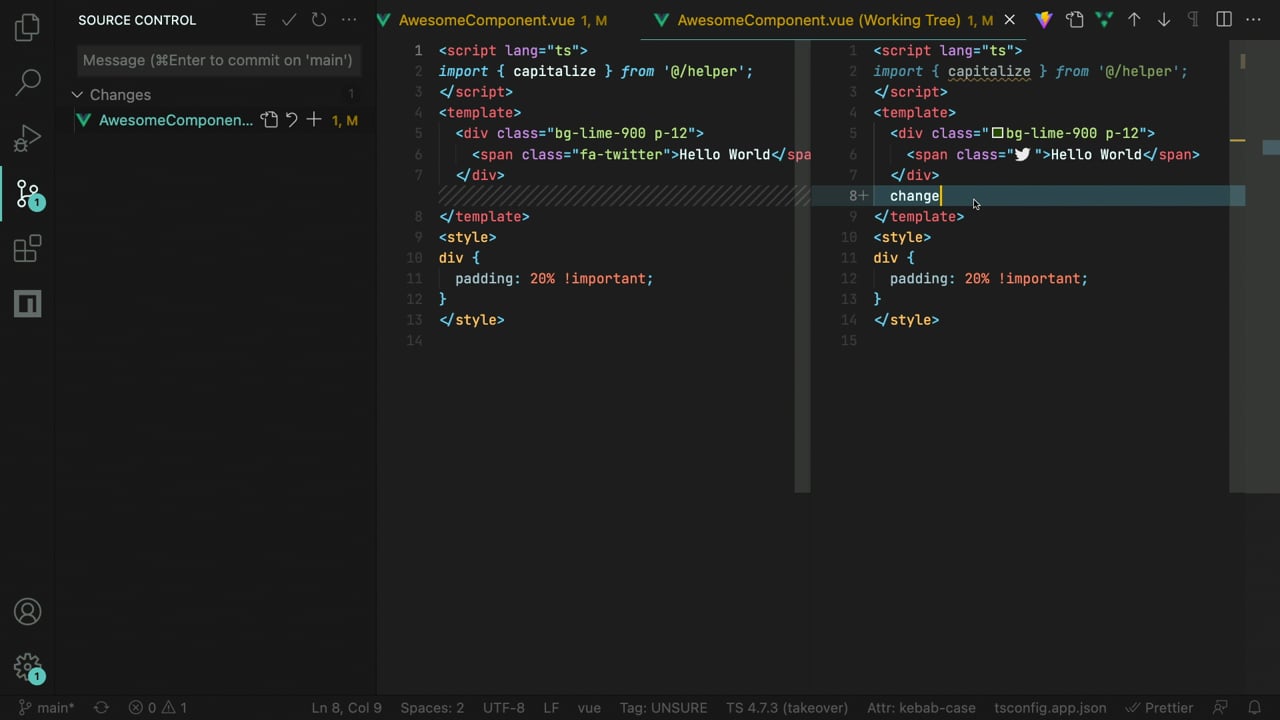Open the Search view in the activity bar
Image resolution: width=1280 pixels, height=720 pixels.
[x=27, y=82]
